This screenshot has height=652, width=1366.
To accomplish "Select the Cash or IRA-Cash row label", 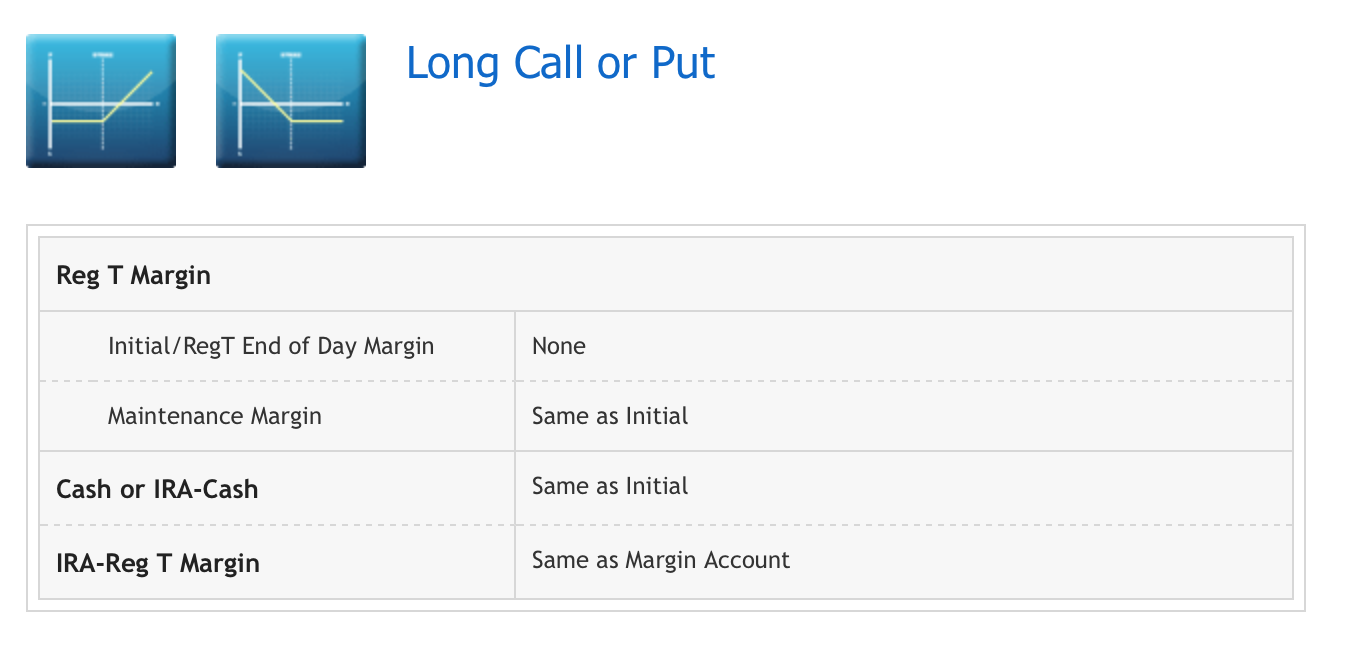I will point(157,489).
